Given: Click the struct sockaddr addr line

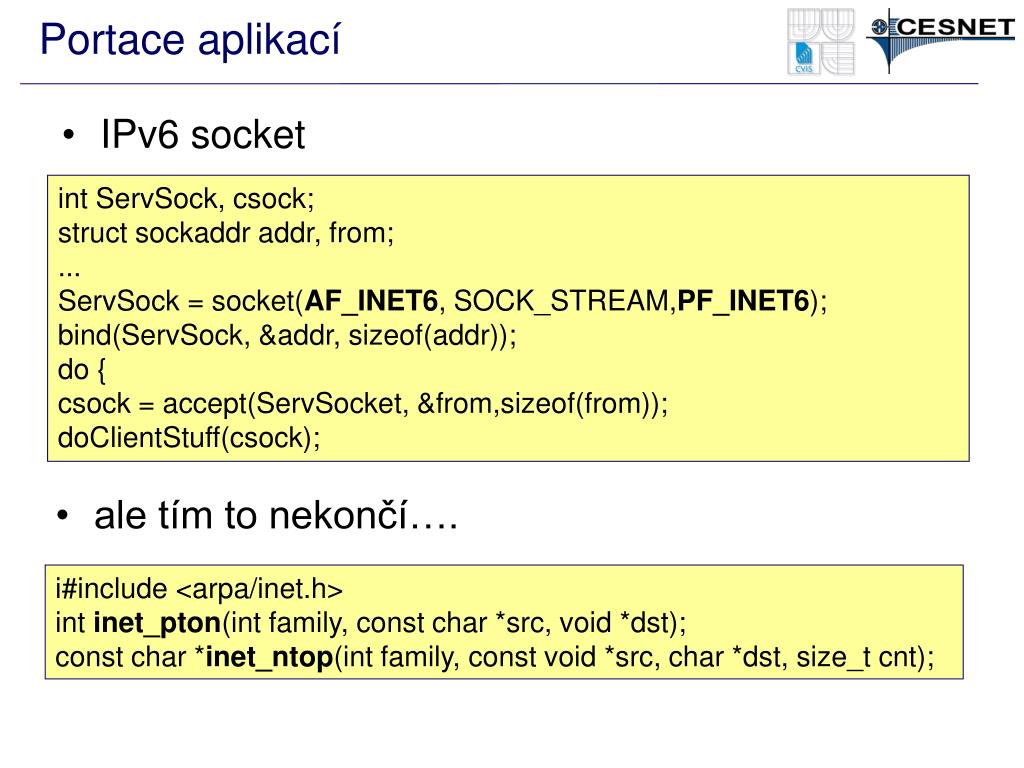Looking at the screenshot, I should click(226, 233).
